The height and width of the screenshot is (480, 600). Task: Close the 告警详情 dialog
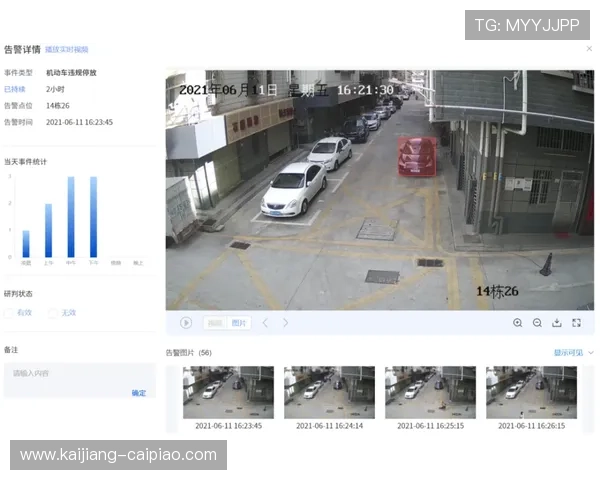(589, 48)
